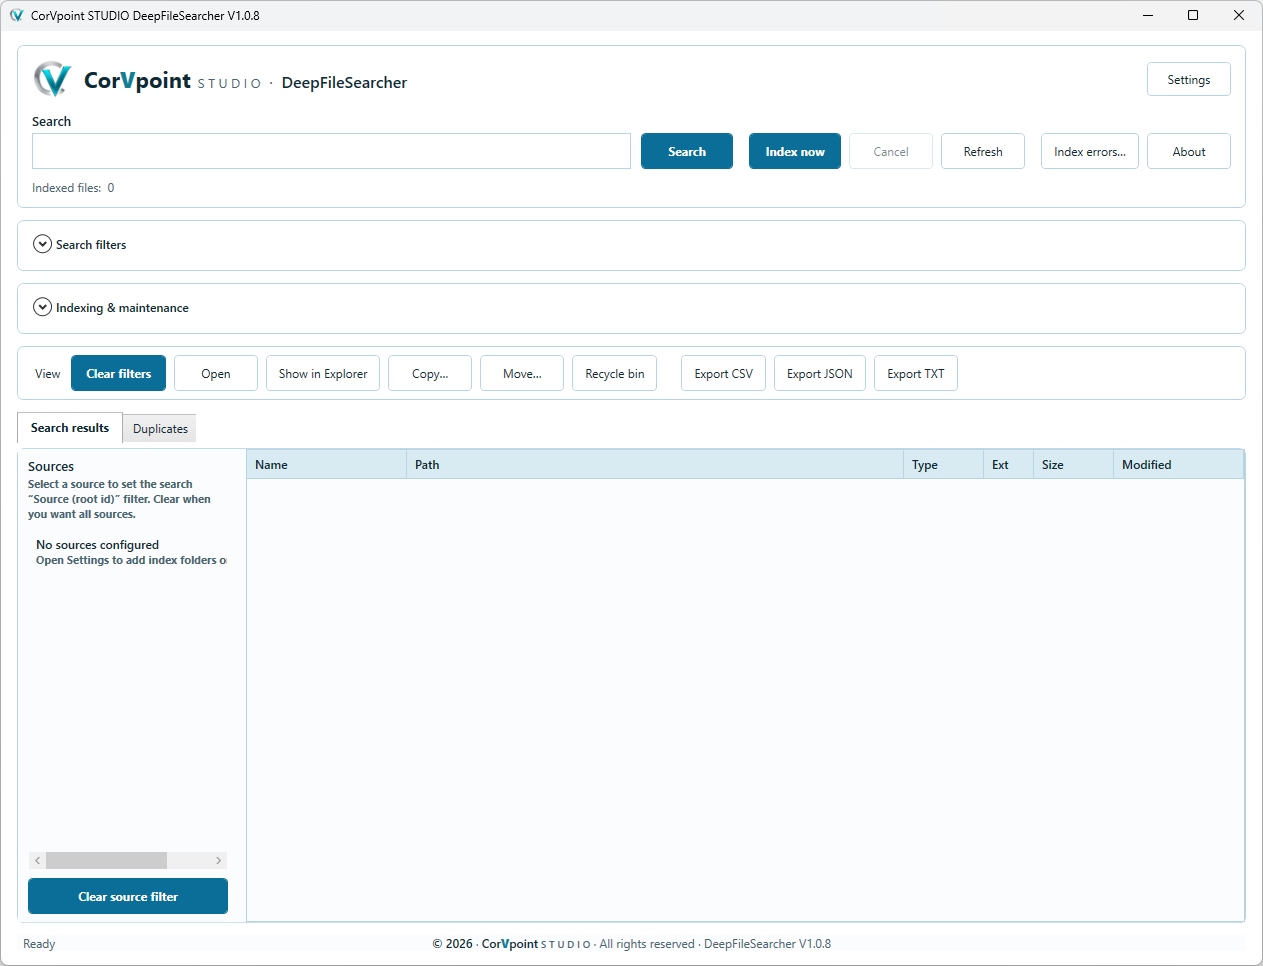1263x966 pixels.
Task: Switch to the Duplicates tab
Action: [x=160, y=428]
